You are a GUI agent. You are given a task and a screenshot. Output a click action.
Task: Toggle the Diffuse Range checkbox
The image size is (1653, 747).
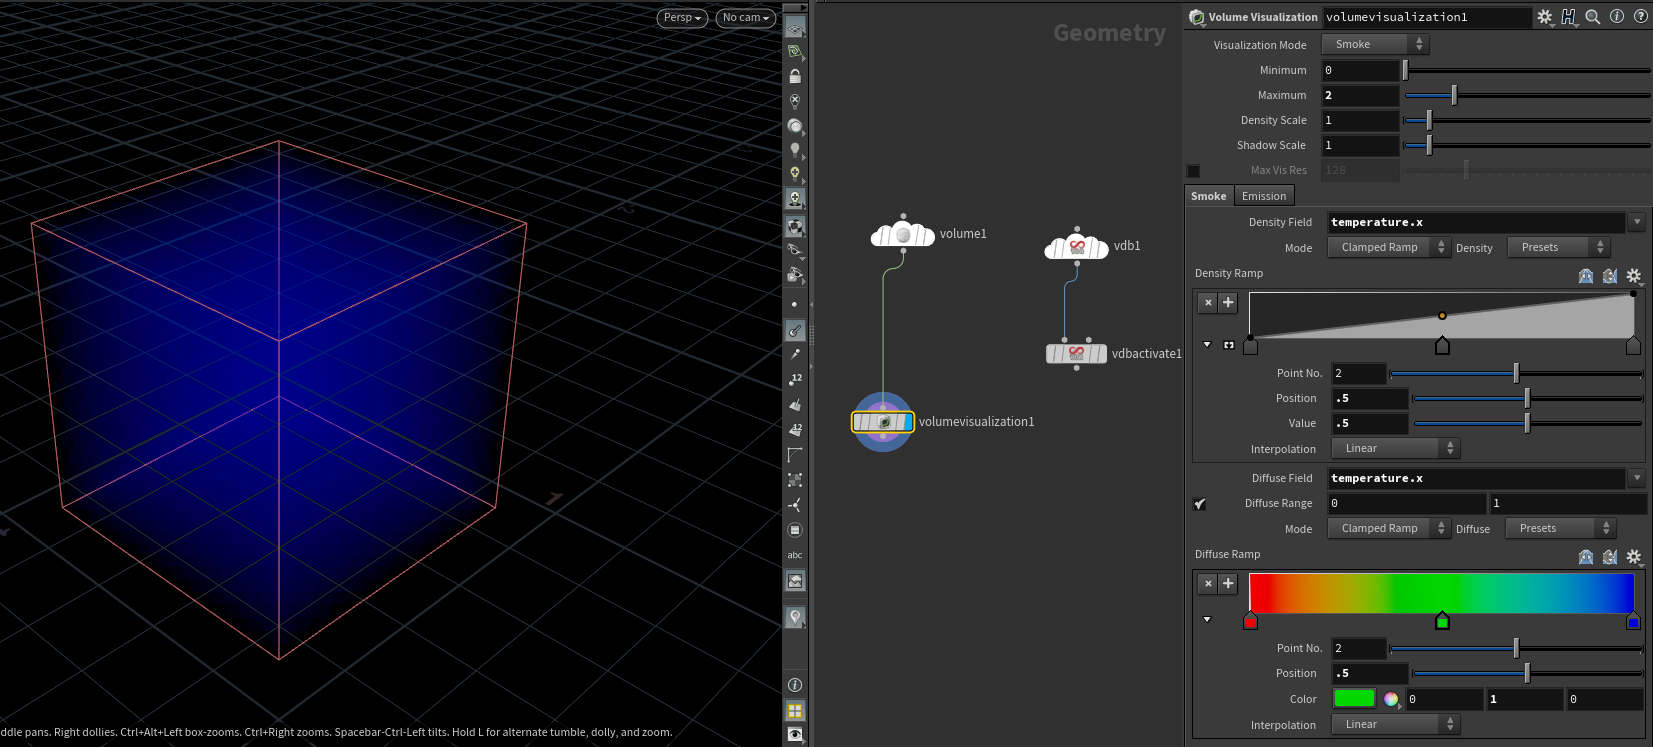[x=1200, y=504]
